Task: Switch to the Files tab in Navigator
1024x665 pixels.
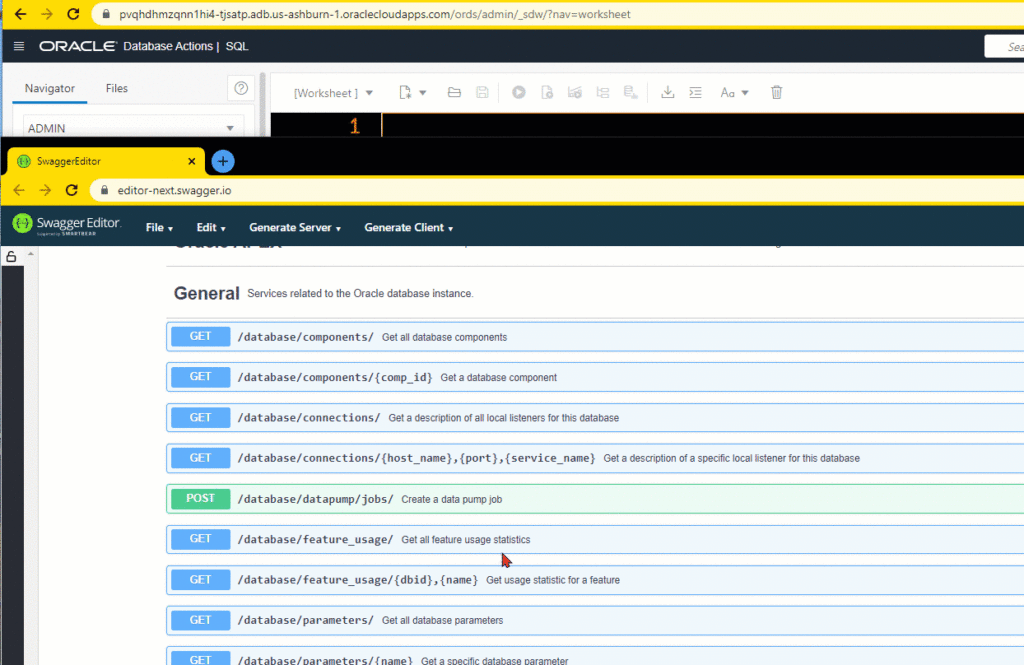Action: tap(116, 88)
